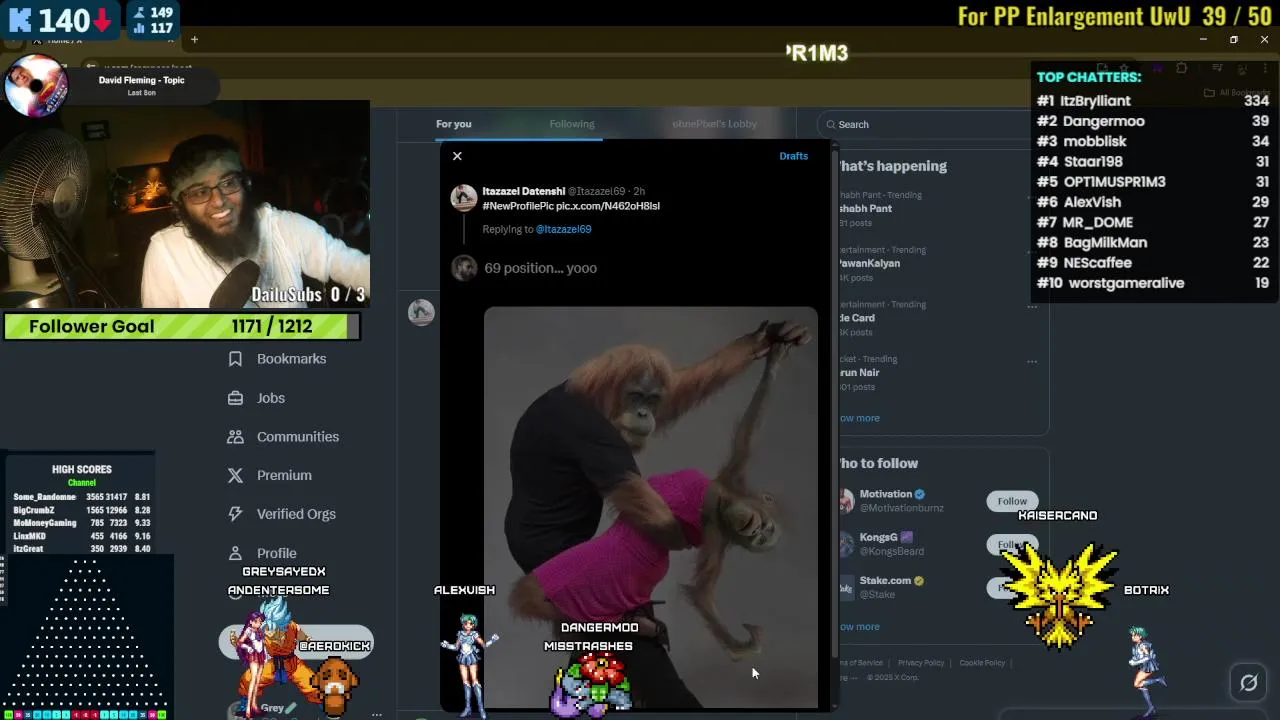This screenshot has width=1280, height=720.
Task: Restore the browser window size
Action: (x=1234, y=40)
